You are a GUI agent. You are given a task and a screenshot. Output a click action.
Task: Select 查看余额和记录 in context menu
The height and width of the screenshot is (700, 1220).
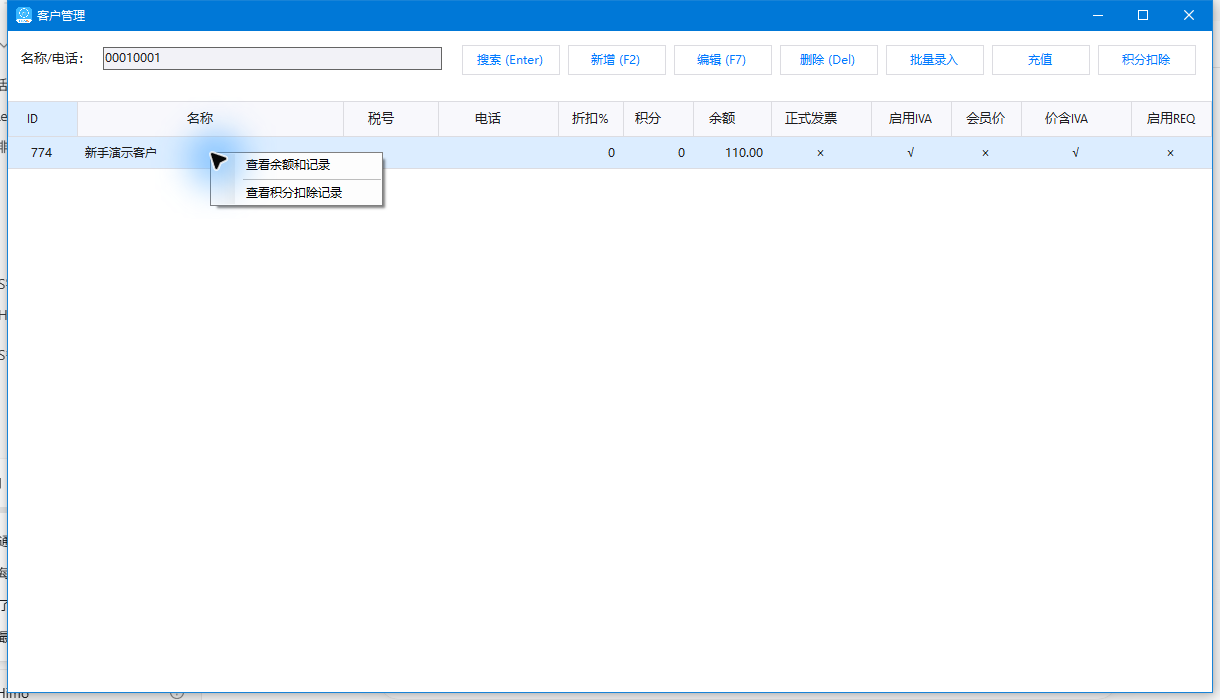coord(297,165)
